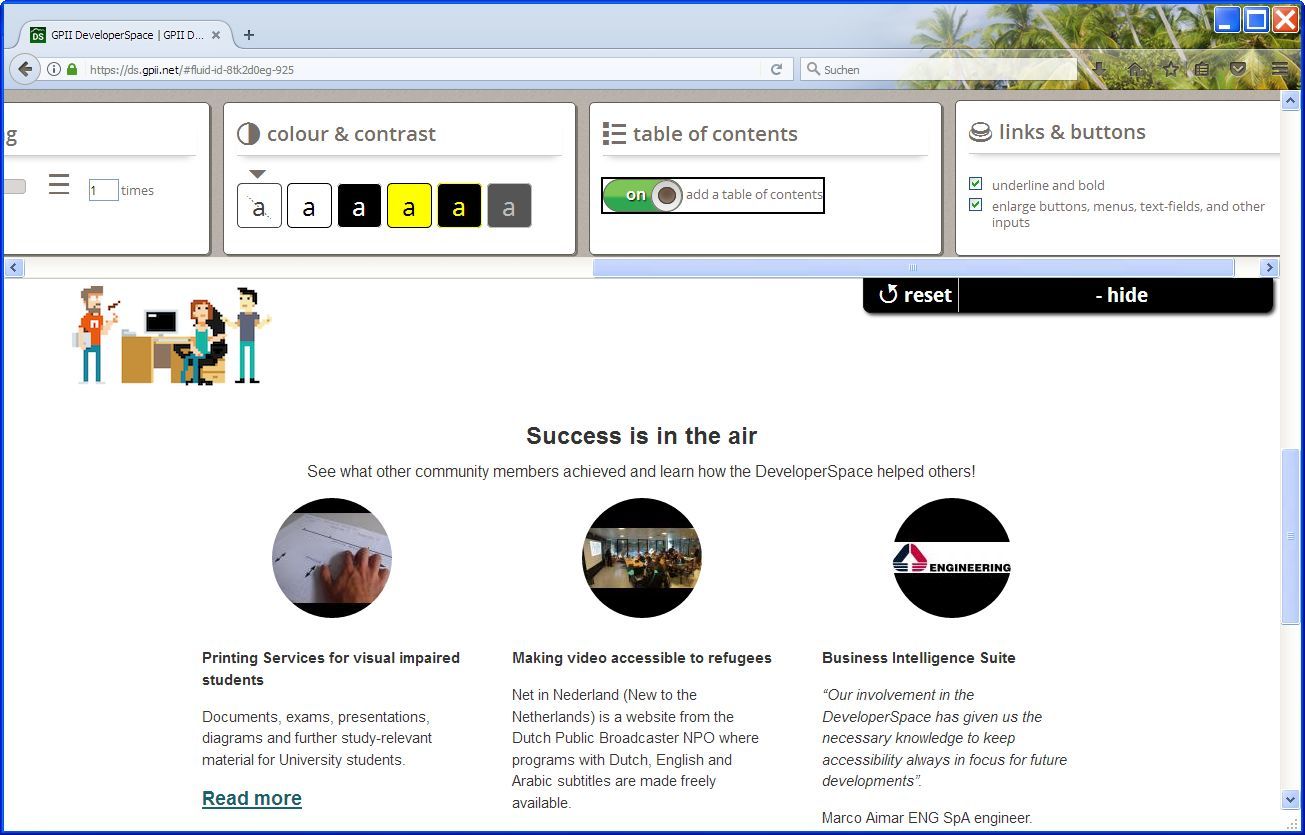
Task: Click the 'Success is in the air' heading
Action: click(x=642, y=436)
